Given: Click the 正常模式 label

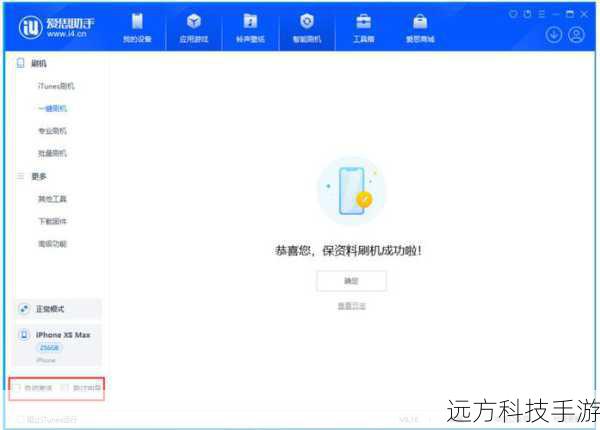Looking at the screenshot, I should 50,309.
